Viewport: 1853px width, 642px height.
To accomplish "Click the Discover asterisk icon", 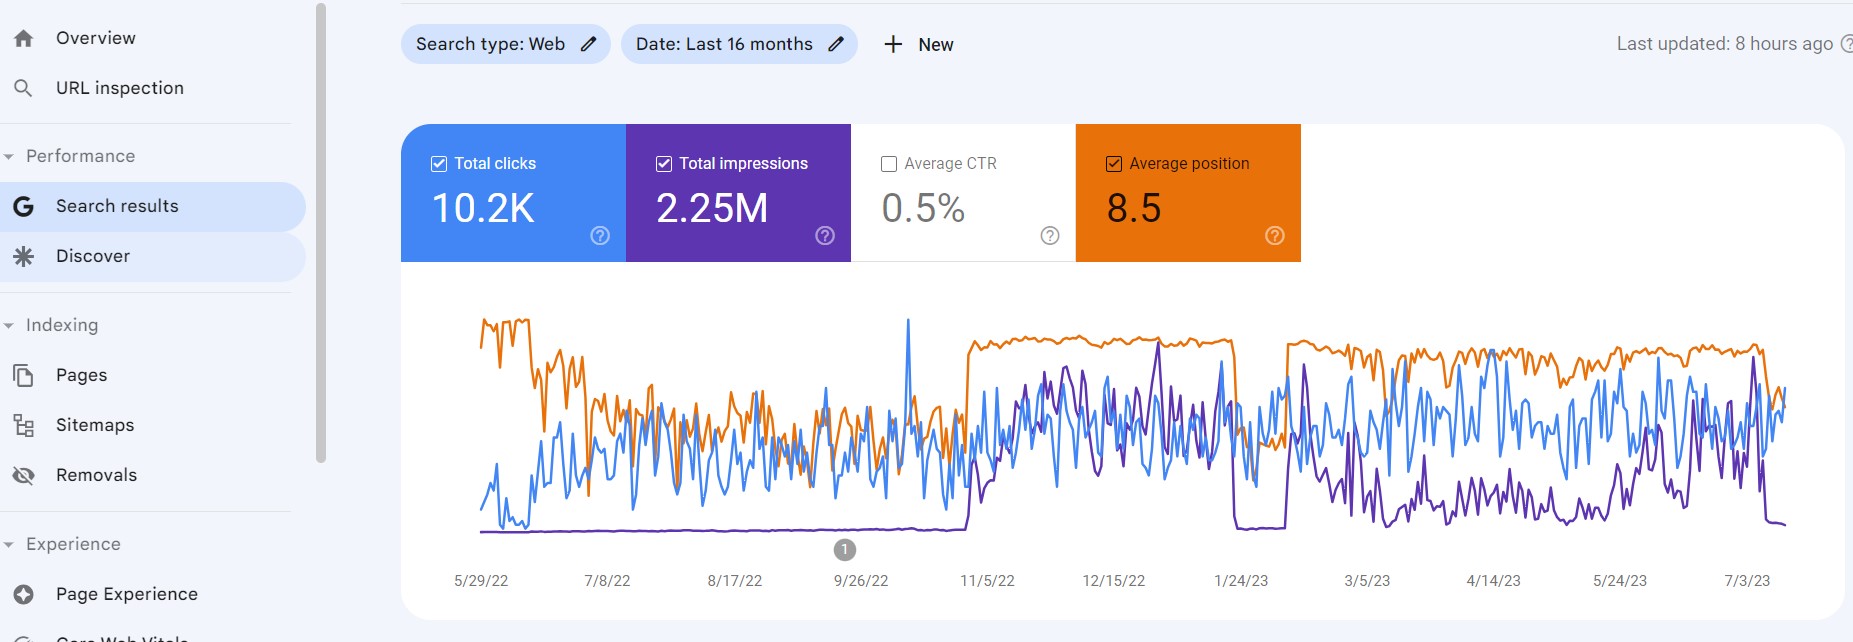I will (x=24, y=256).
